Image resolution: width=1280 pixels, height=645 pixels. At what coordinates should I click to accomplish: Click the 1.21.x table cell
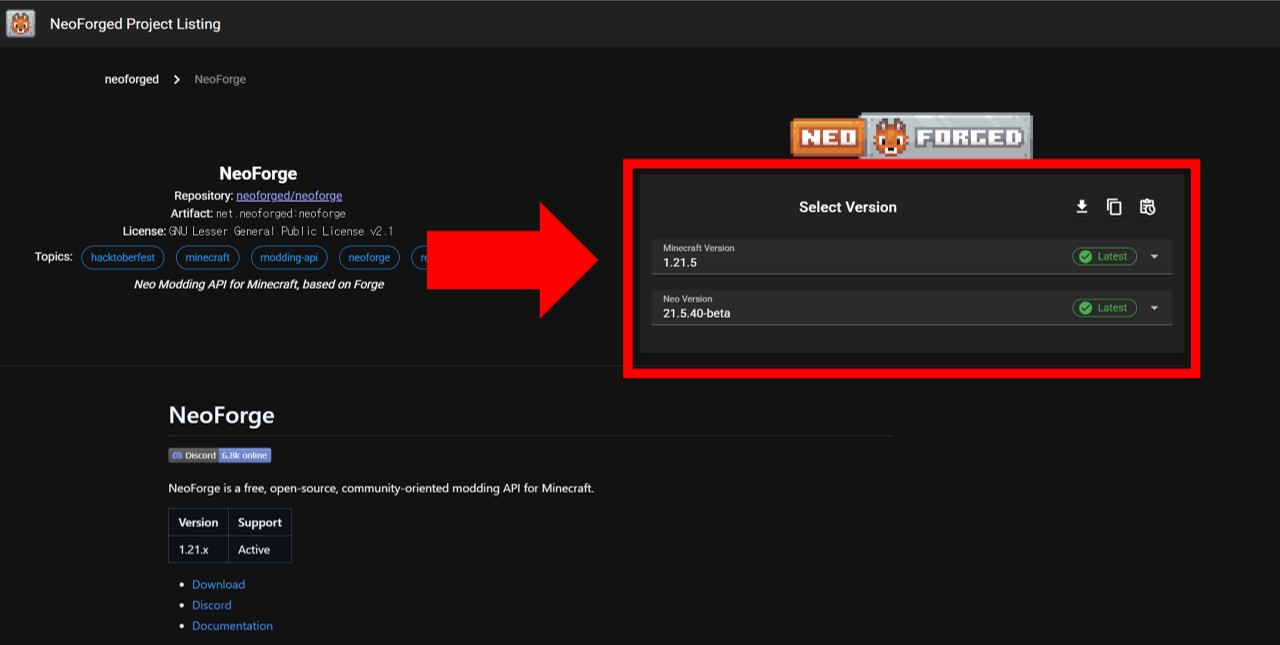[198, 550]
